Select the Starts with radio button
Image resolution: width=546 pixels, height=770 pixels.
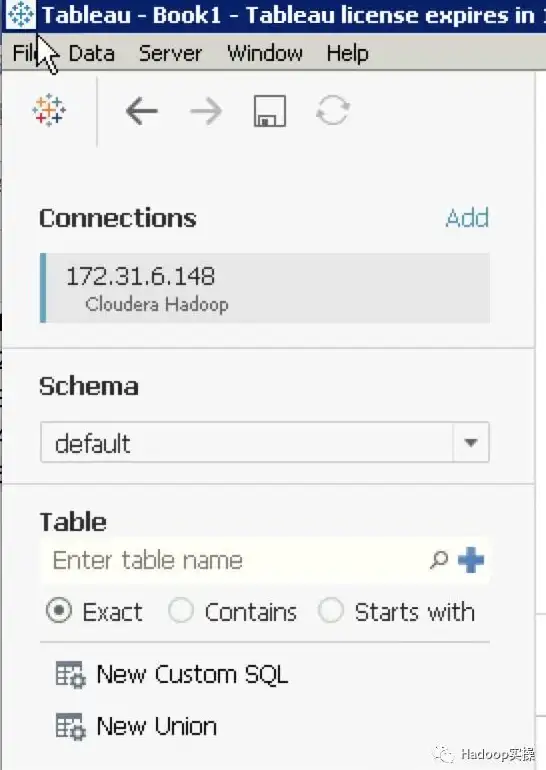coord(330,610)
